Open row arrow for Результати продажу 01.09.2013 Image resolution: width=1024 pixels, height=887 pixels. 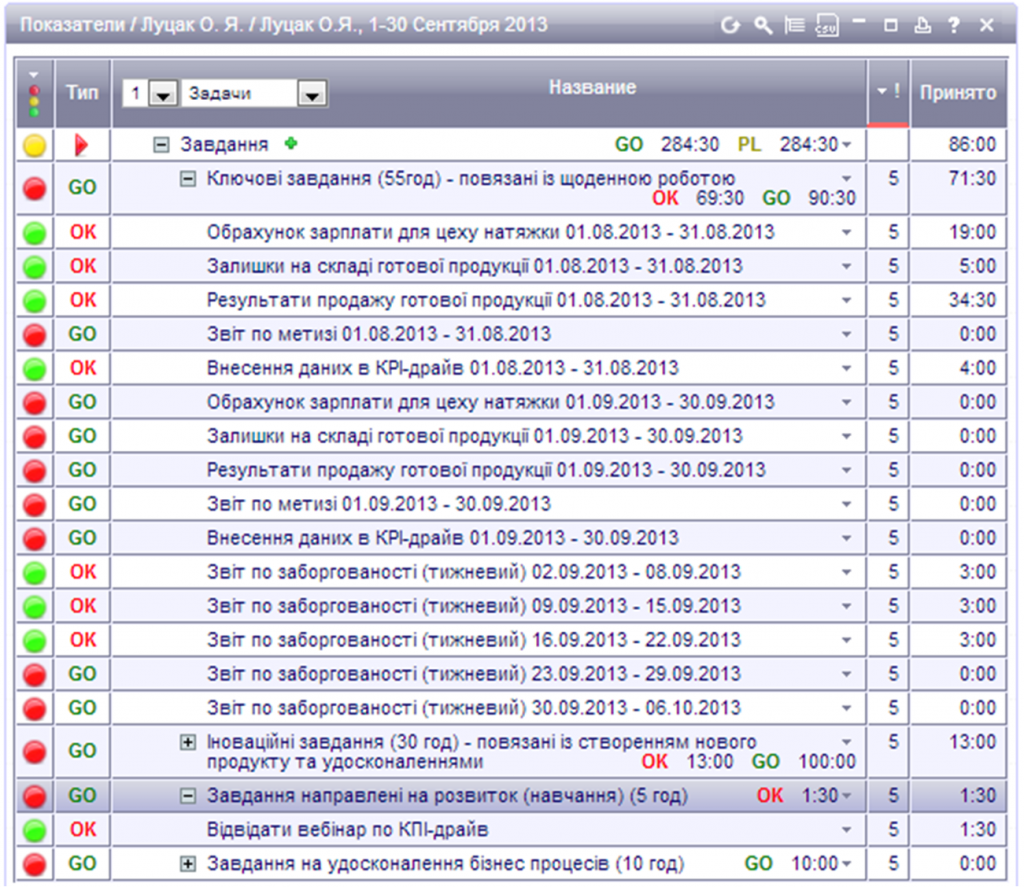(846, 470)
